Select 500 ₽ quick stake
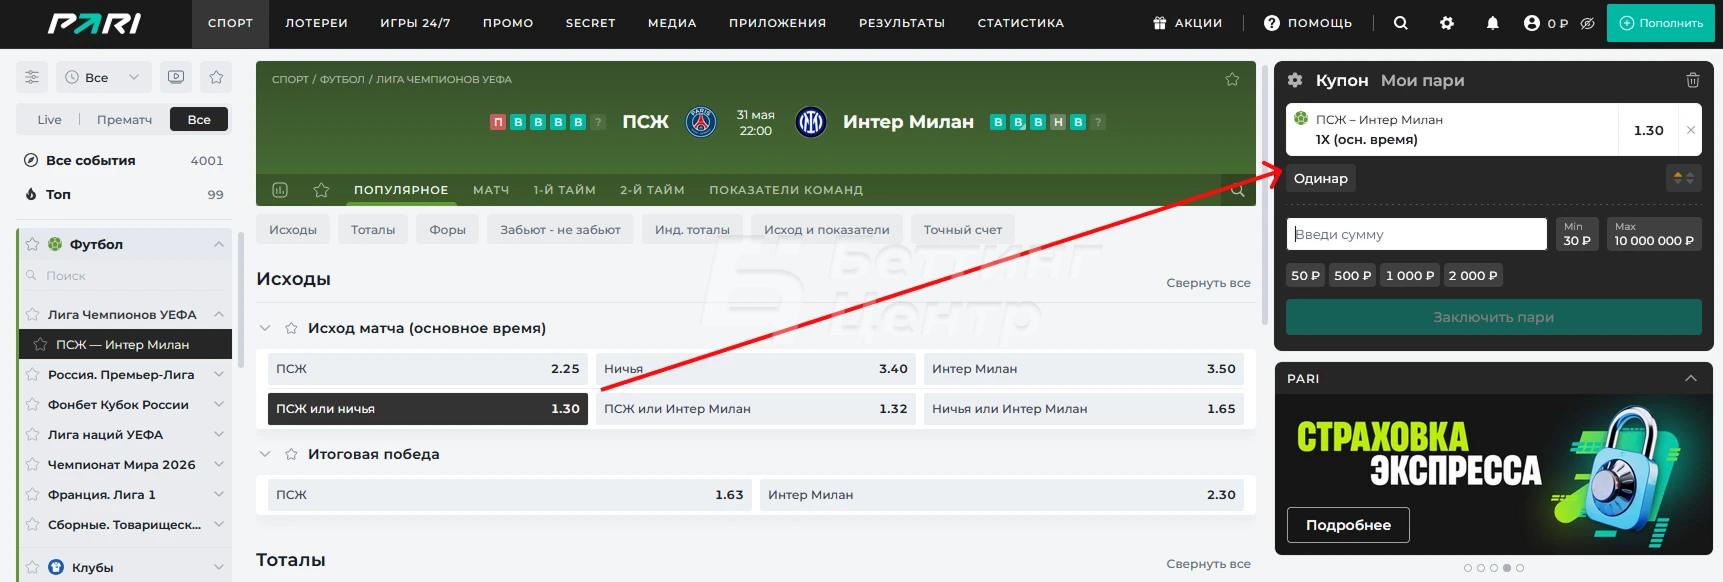Image resolution: width=1723 pixels, height=582 pixels. [x=1352, y=275]
